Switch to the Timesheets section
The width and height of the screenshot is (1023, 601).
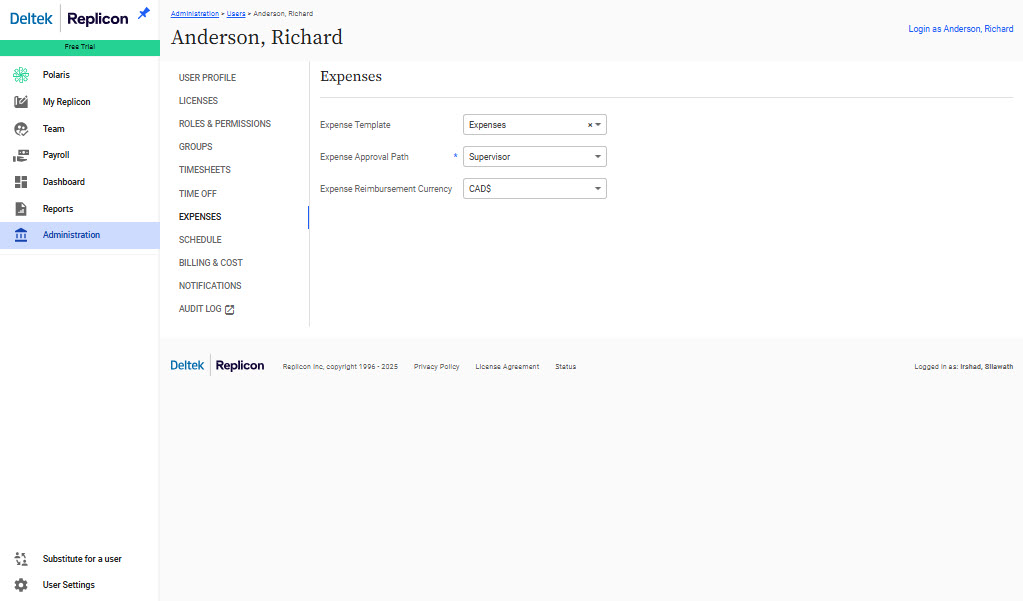[x=204, y=170]
